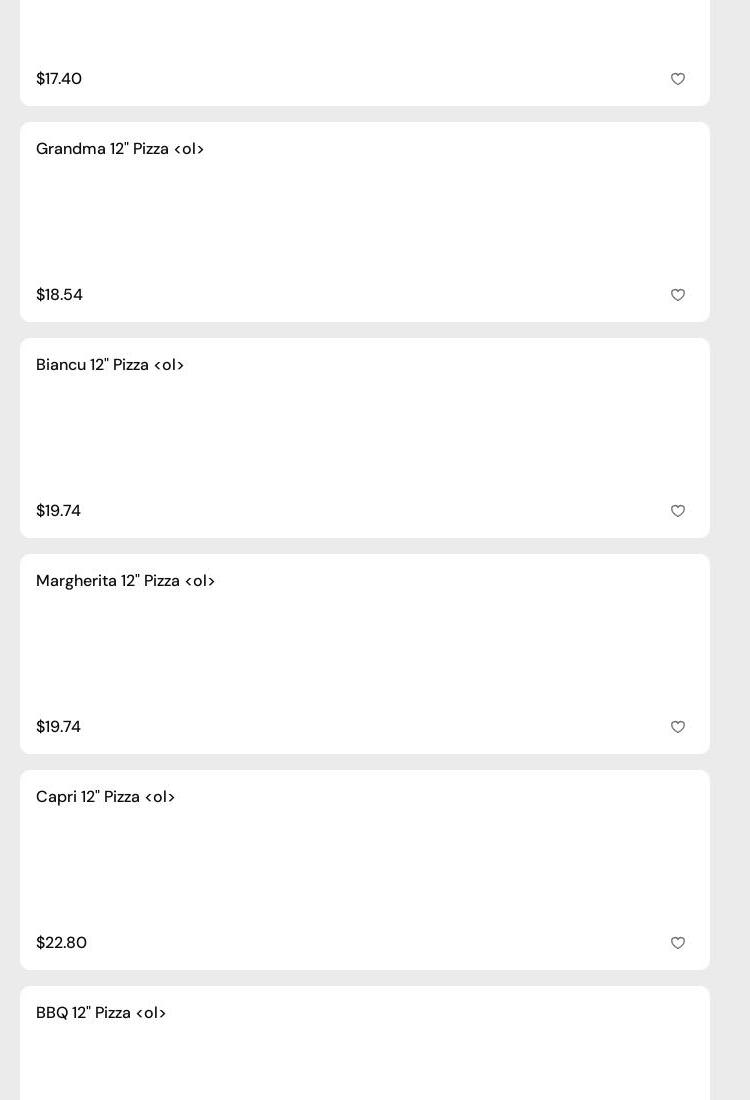Select the $19.74 price under Biancu pizza
750x1100 pixels.
58,511
